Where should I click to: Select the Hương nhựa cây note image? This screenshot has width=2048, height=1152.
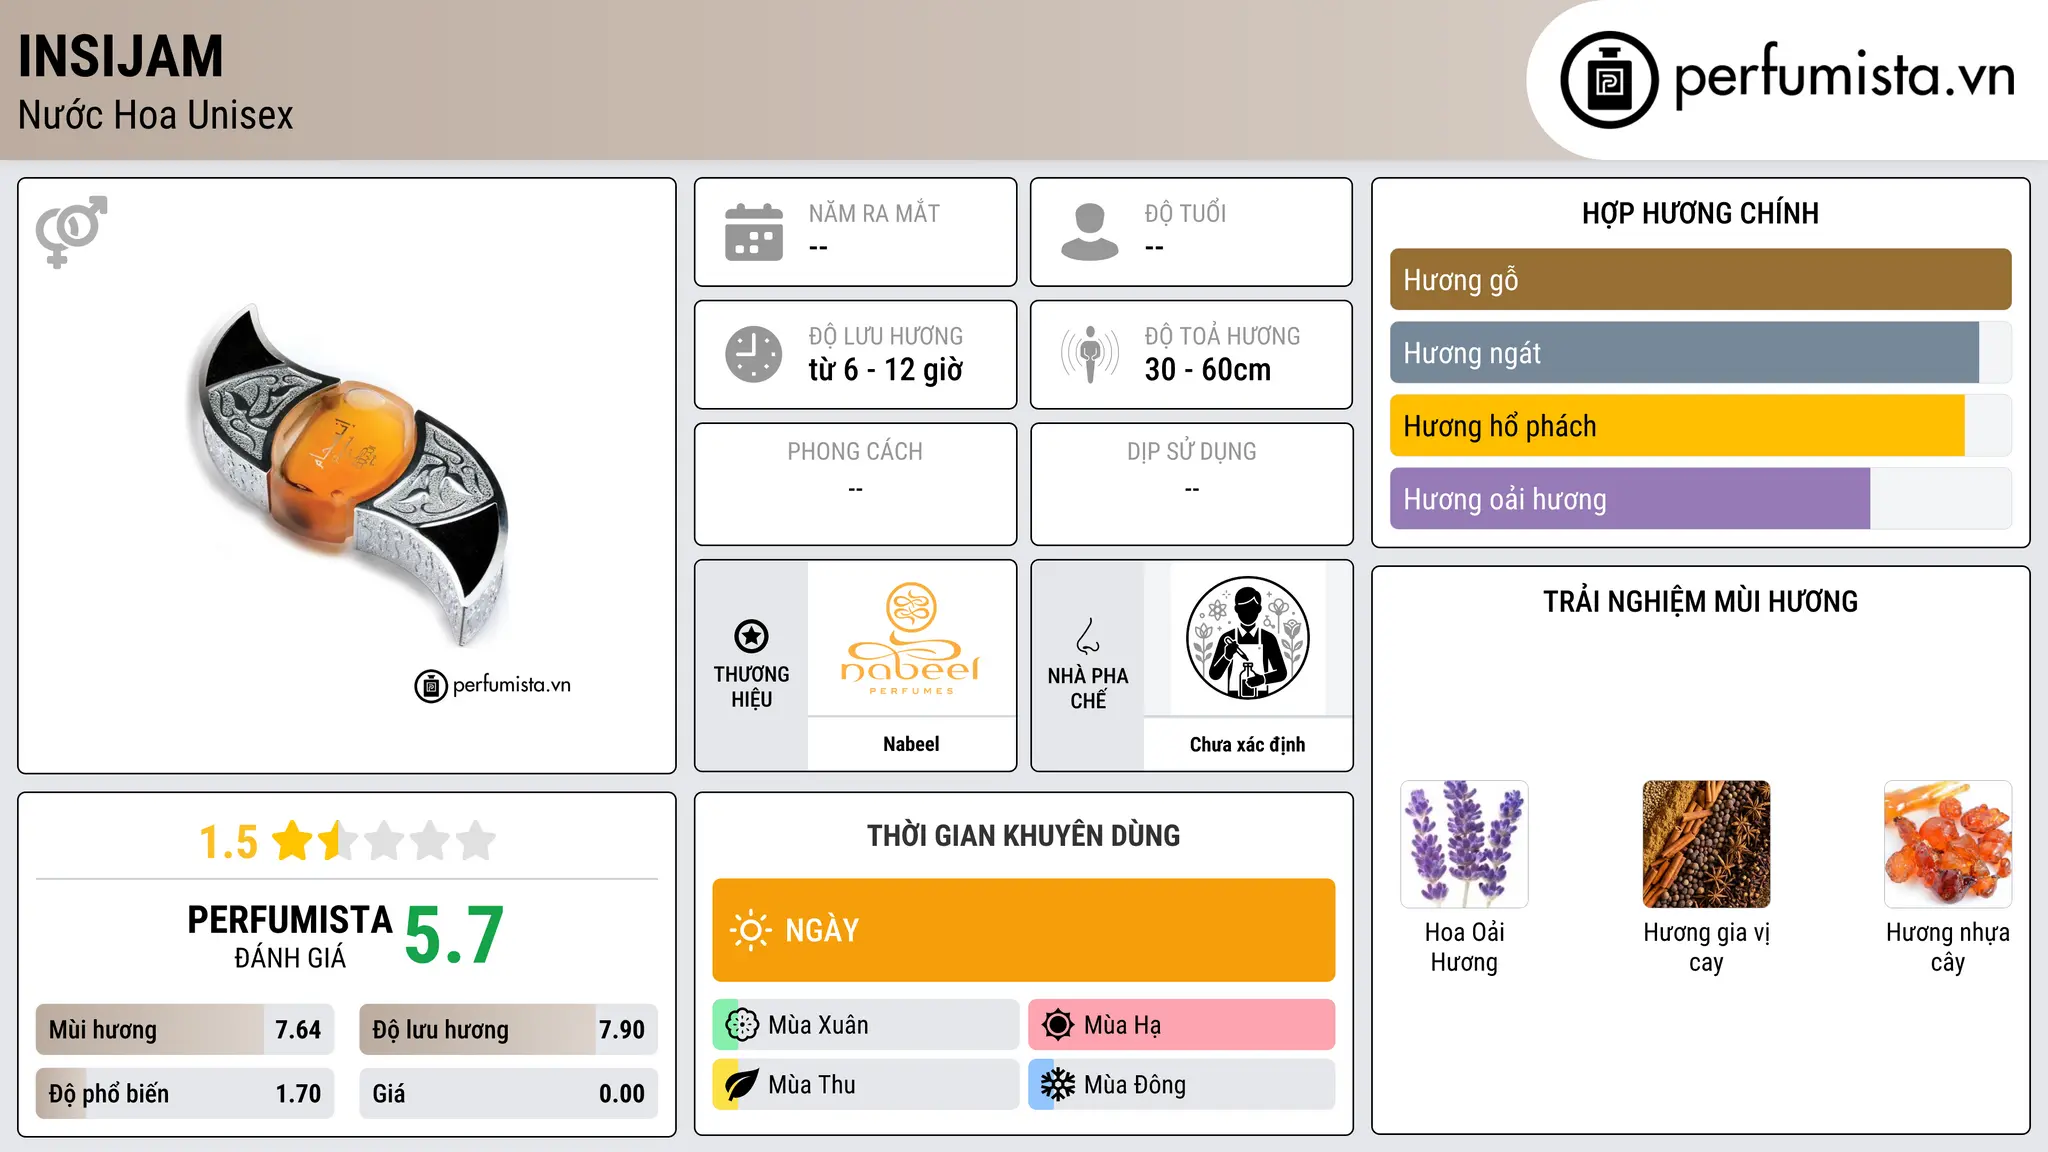click(x=1948, y=844)
